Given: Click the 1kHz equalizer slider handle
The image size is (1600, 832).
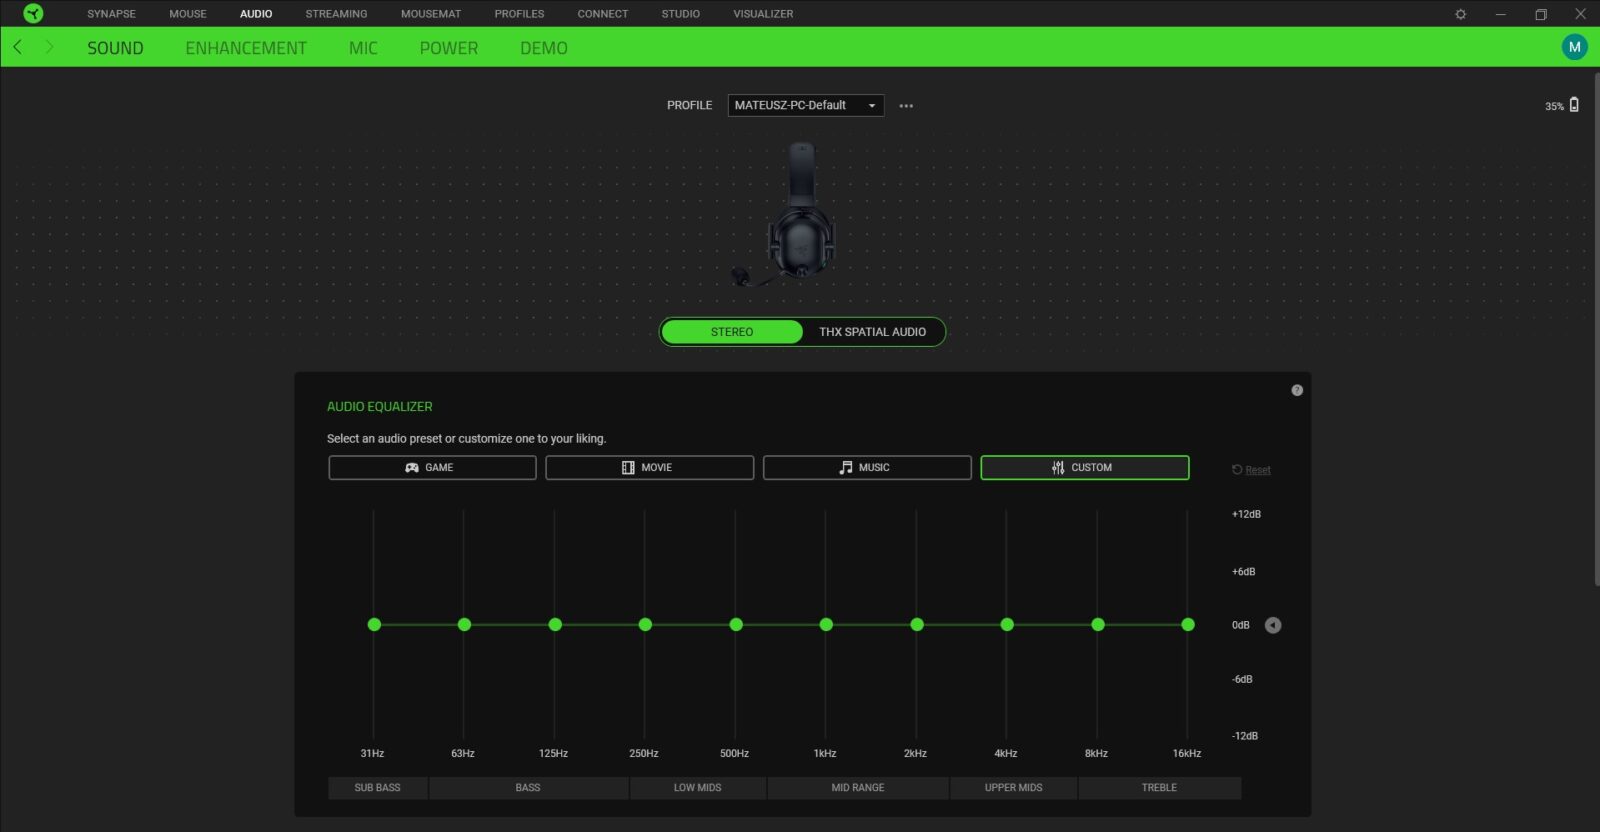Looking at the screenshot, I should (x=826, y=625).
